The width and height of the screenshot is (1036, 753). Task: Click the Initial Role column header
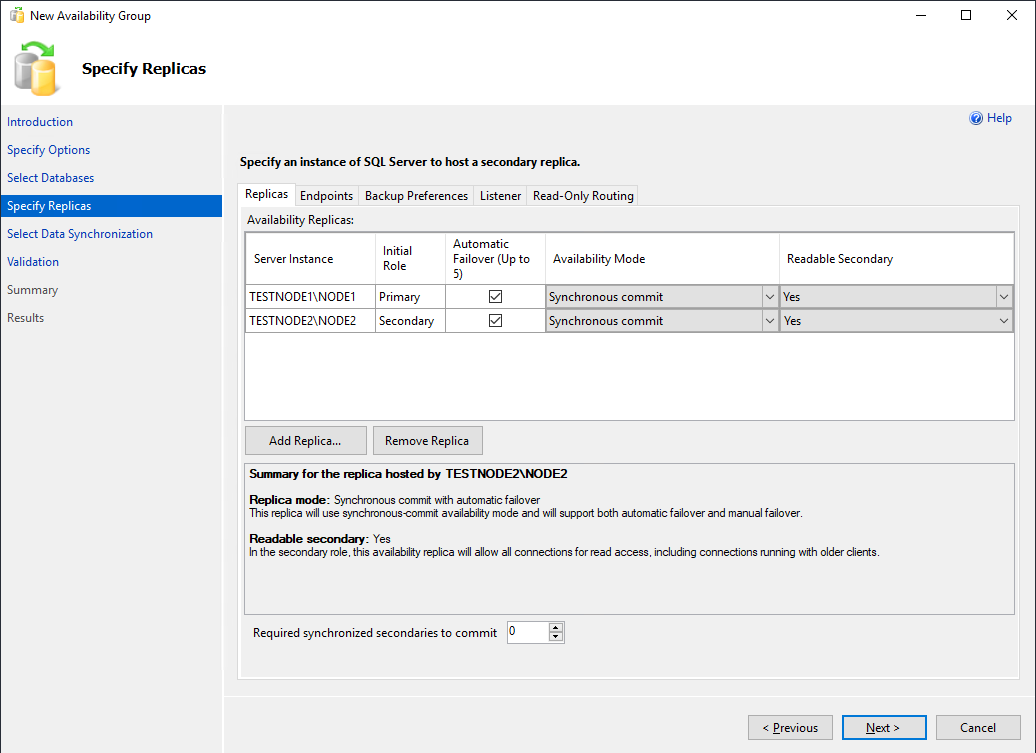coord(410,259)
